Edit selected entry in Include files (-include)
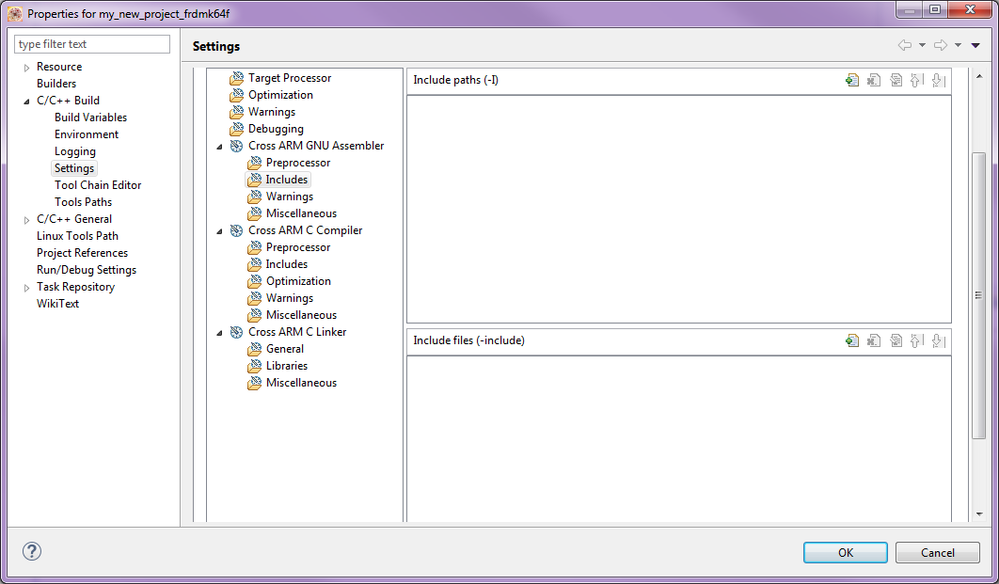The image size is (999, 584). (896, 341)
